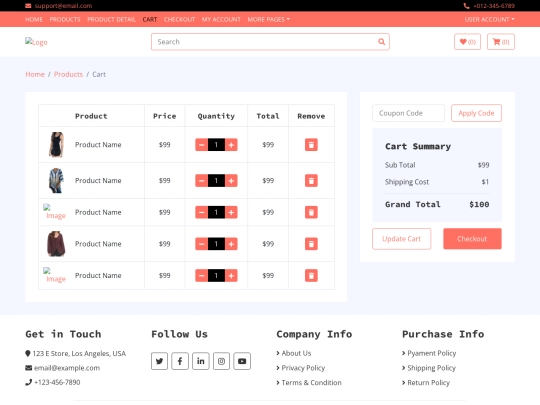Click the support@email.com address in top bar
This screenshot has height=405, width=540.
[x=63, y=6]
